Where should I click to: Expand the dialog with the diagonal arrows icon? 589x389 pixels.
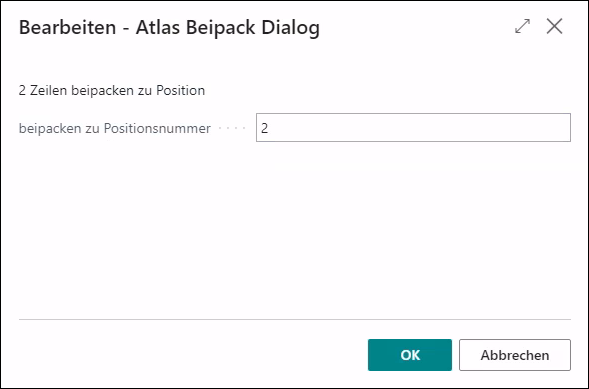(523, 26)
